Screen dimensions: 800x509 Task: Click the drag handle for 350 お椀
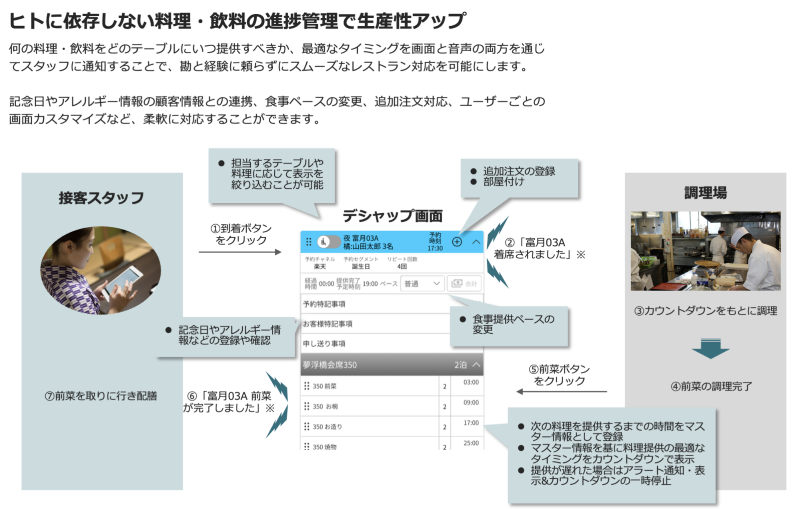pos(307,406)
